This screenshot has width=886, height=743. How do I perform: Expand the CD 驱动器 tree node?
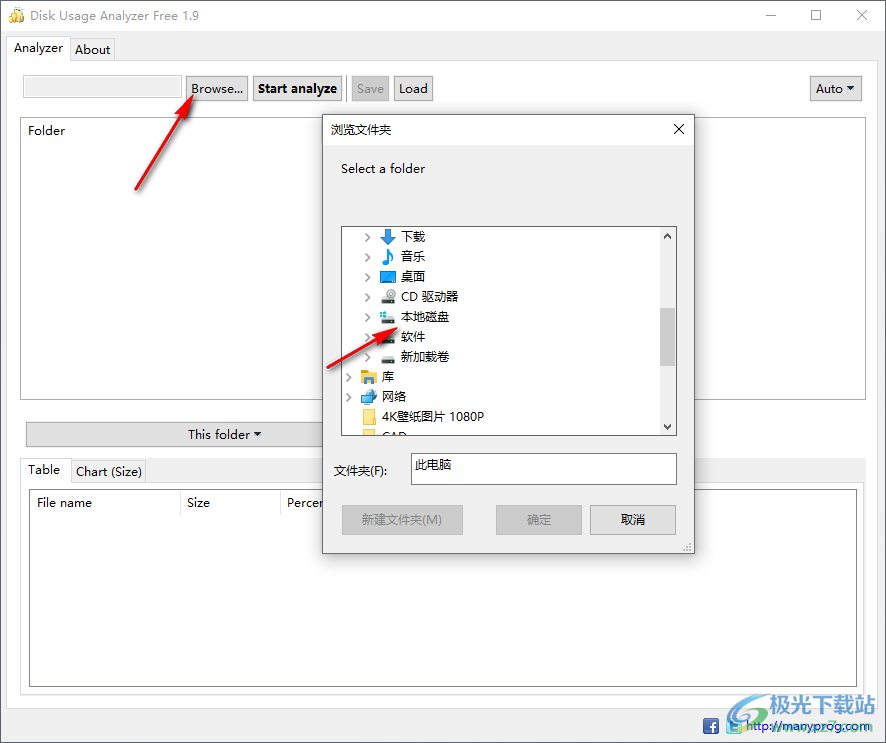tap(367, 297)
